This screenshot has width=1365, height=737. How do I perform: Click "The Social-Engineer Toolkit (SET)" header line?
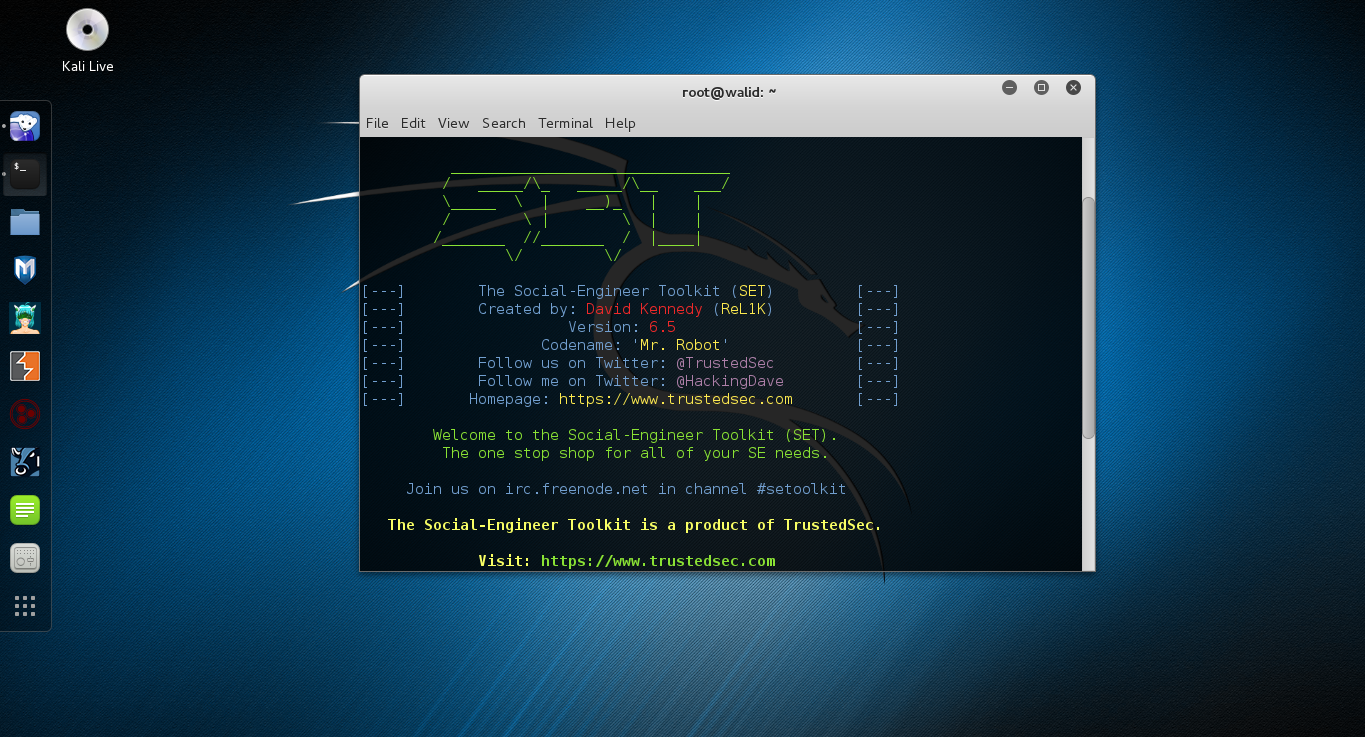click(x=626, y=291)
